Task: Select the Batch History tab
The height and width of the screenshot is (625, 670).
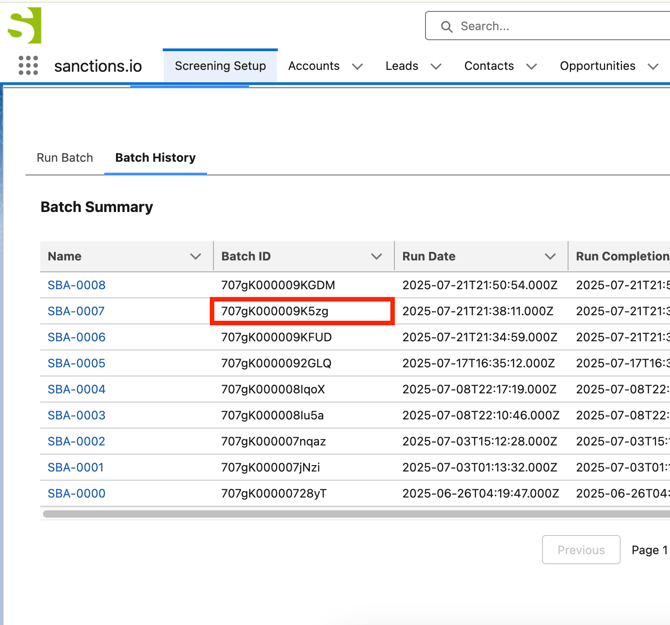Action: 156,158
